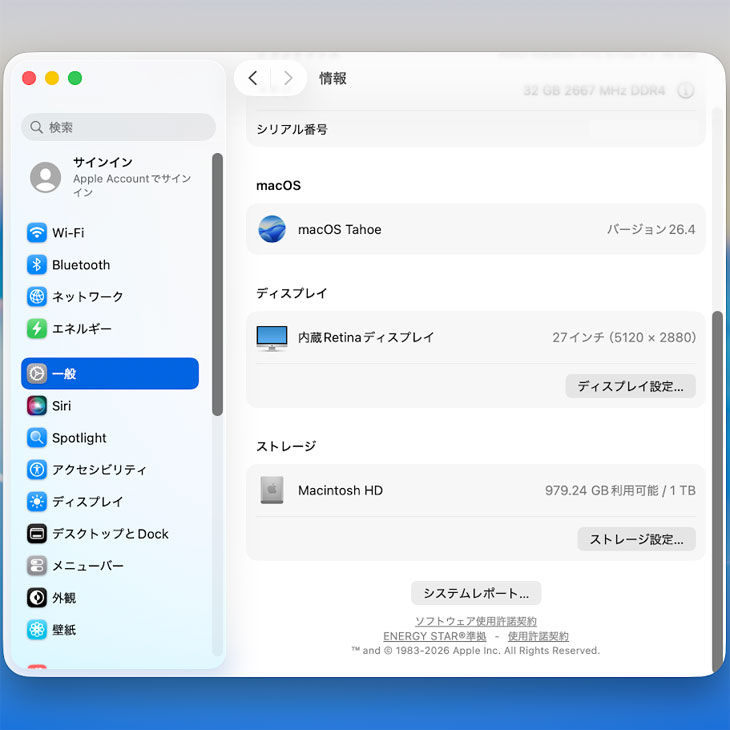
Task: Open アクセシビリティ icon in sidebar
Action: tap(37, 470)
